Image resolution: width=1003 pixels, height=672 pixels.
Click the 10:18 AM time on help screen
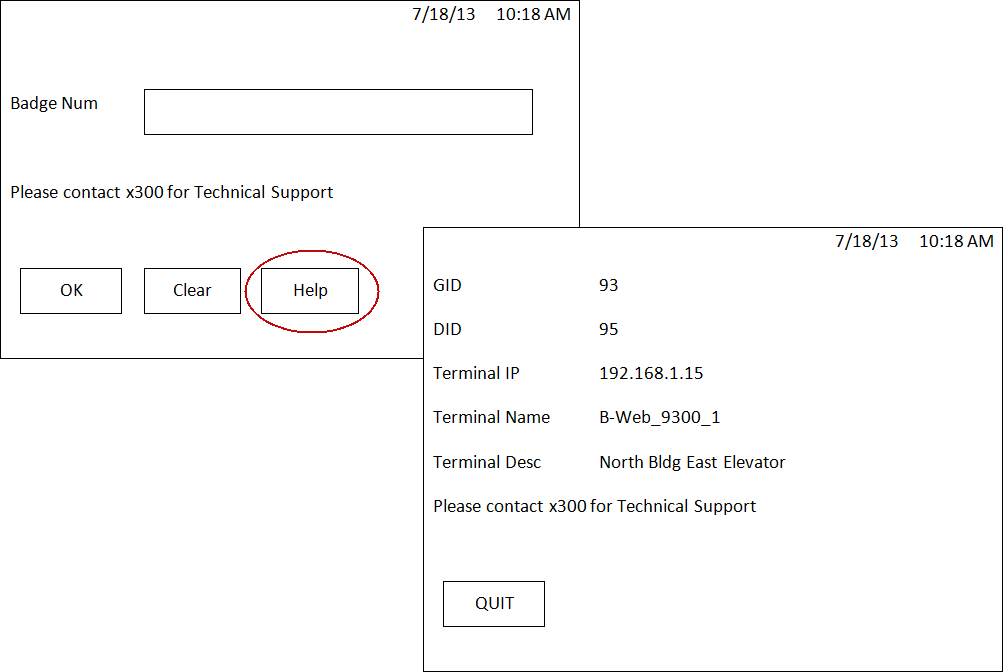point(956,242)
